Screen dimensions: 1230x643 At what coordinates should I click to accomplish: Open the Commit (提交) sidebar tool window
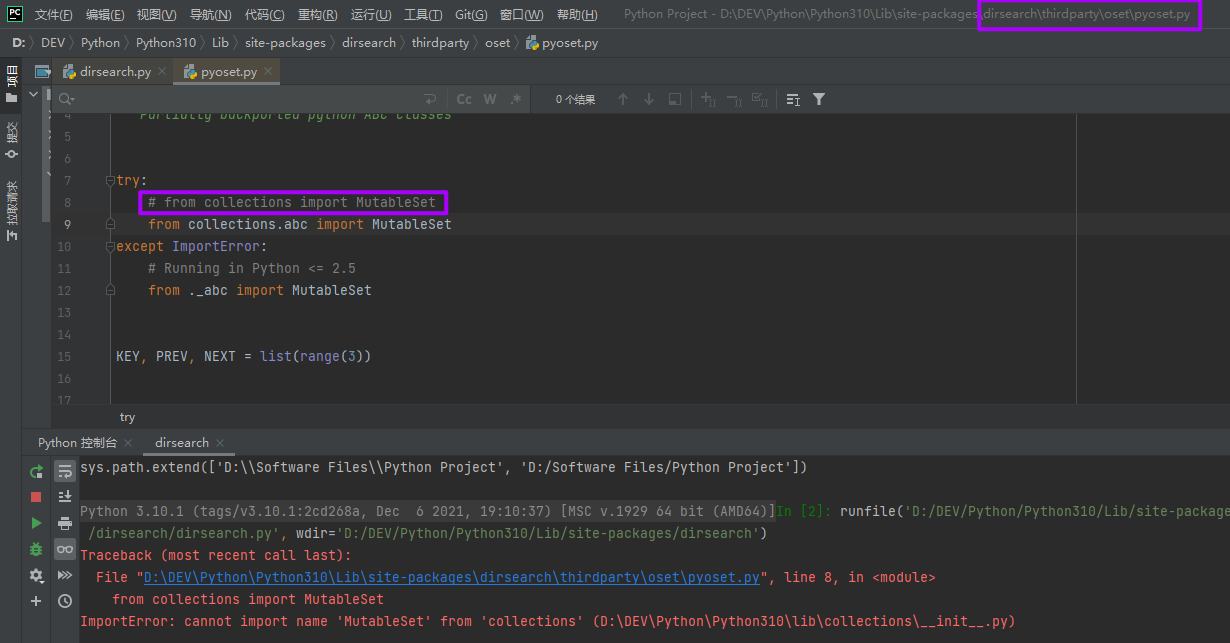pyautogui.click(x=12, y=141)
